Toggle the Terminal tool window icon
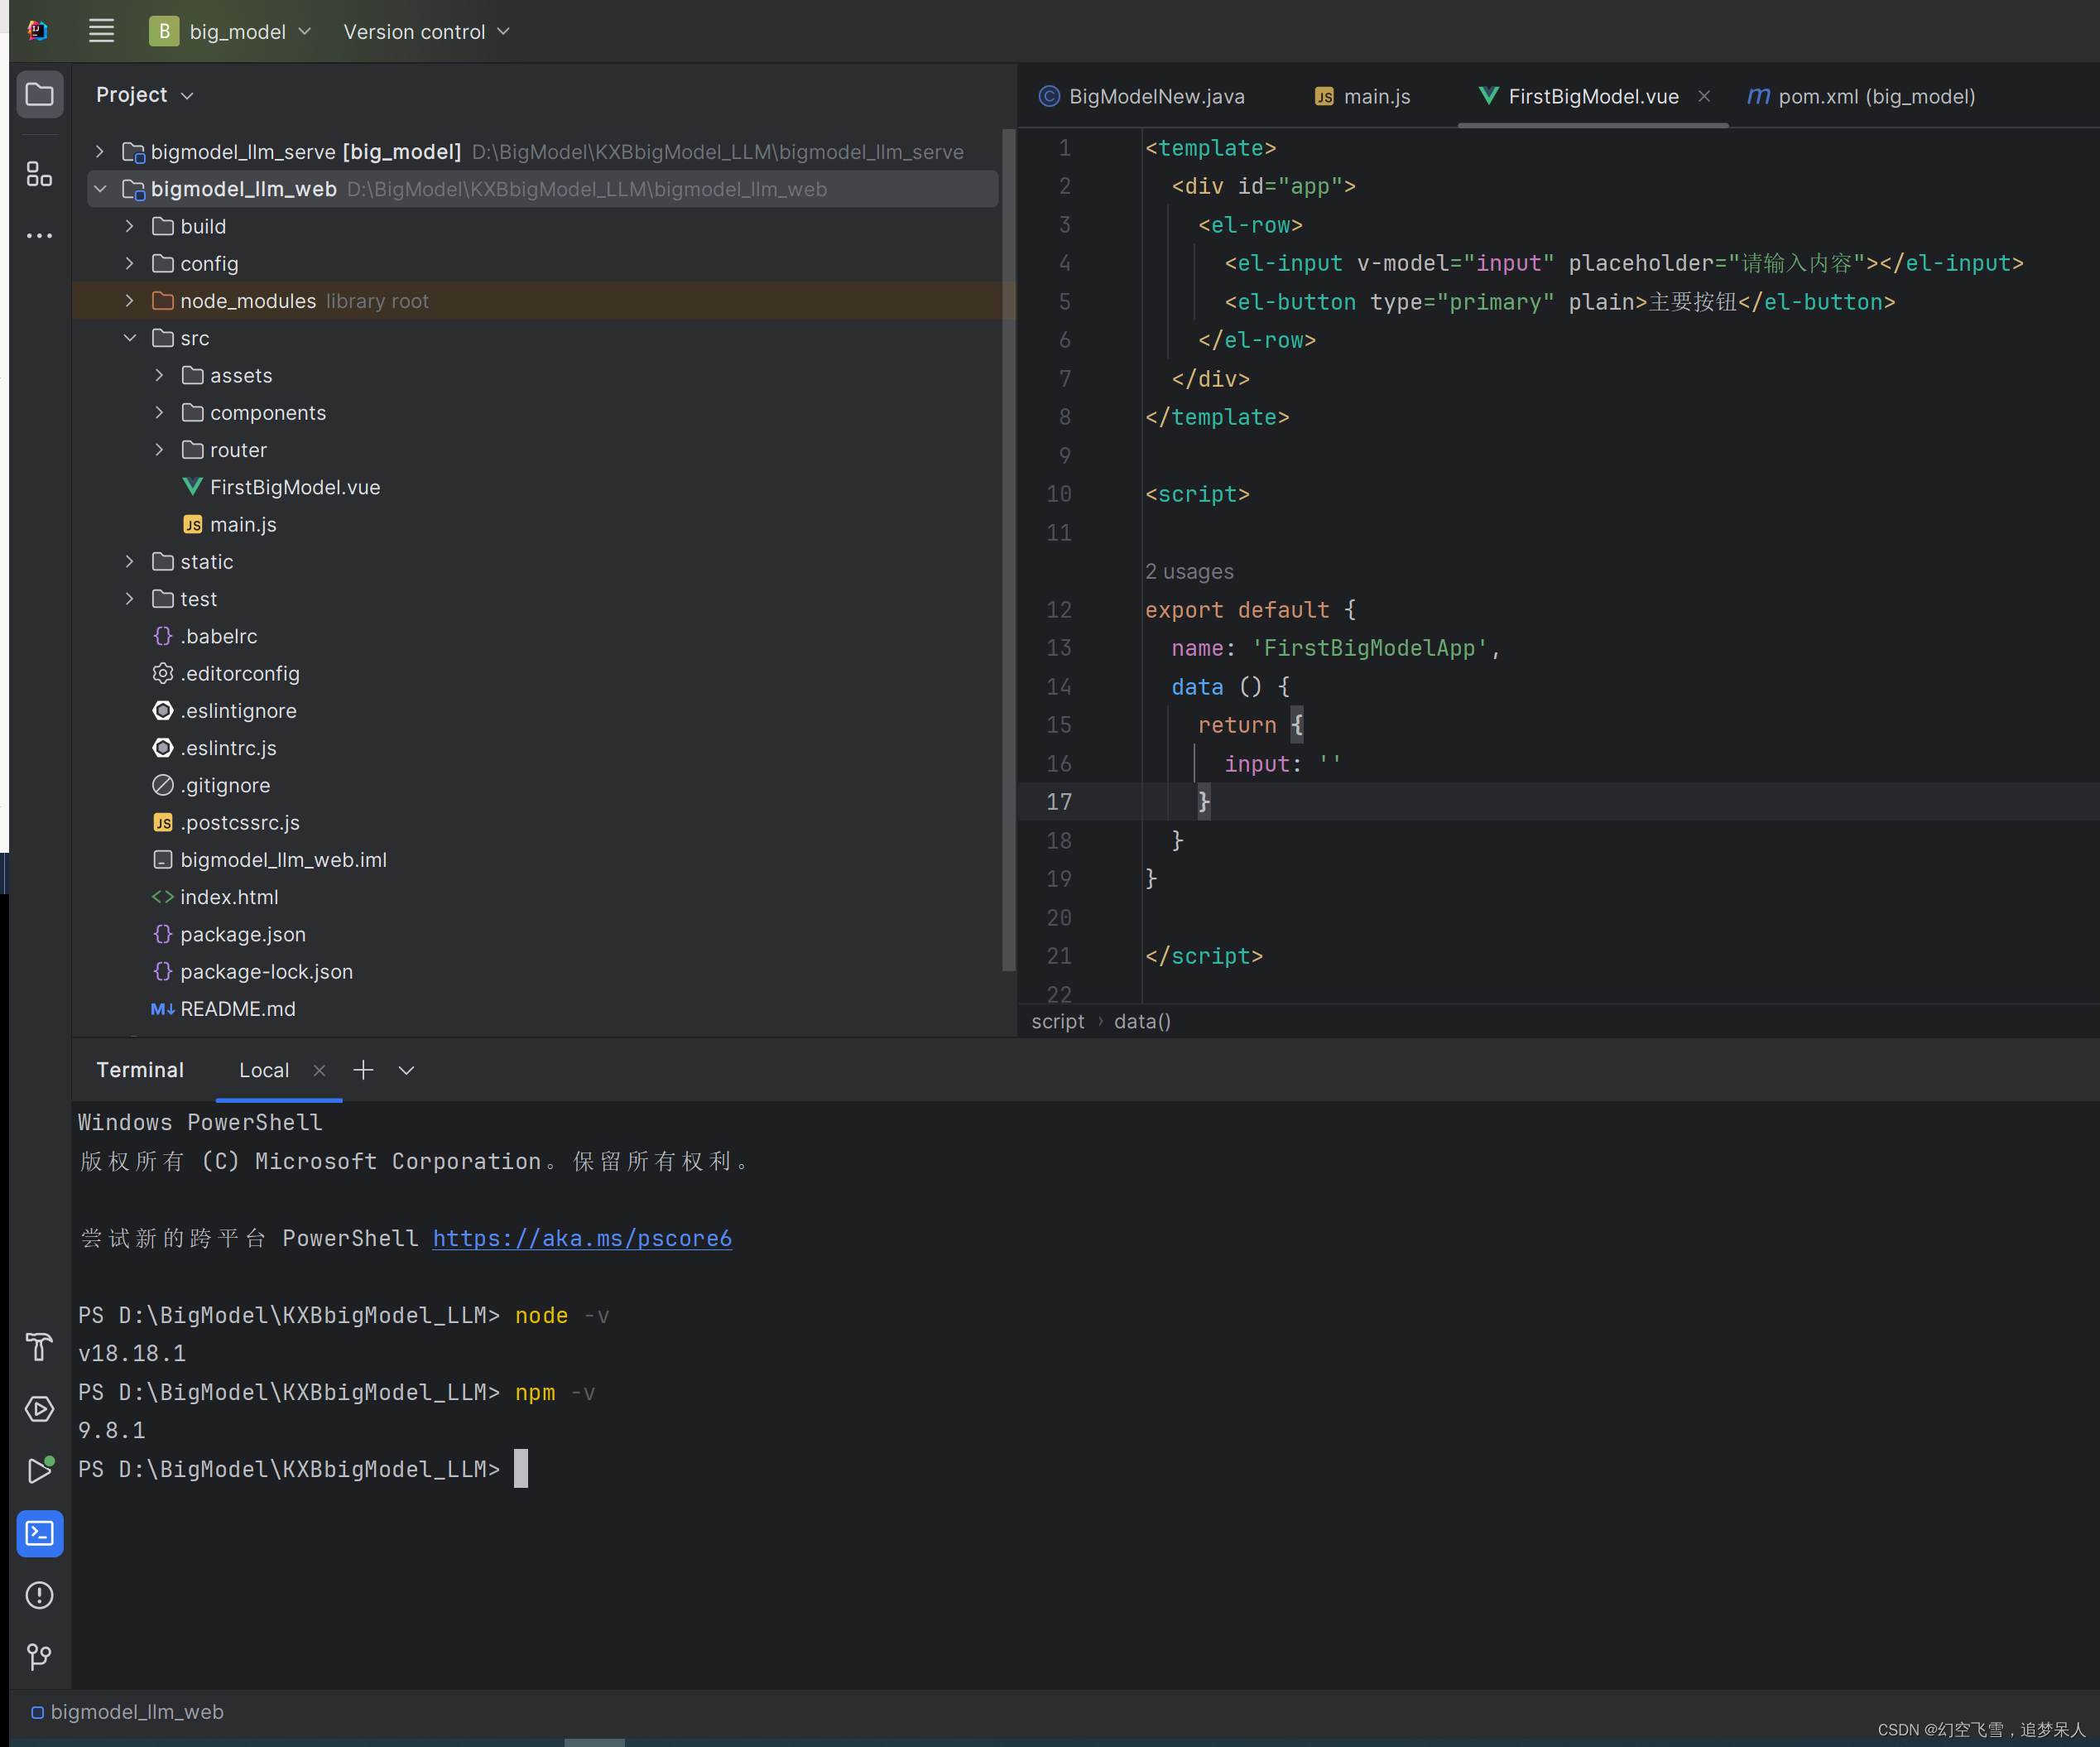 pos(40,1533)
